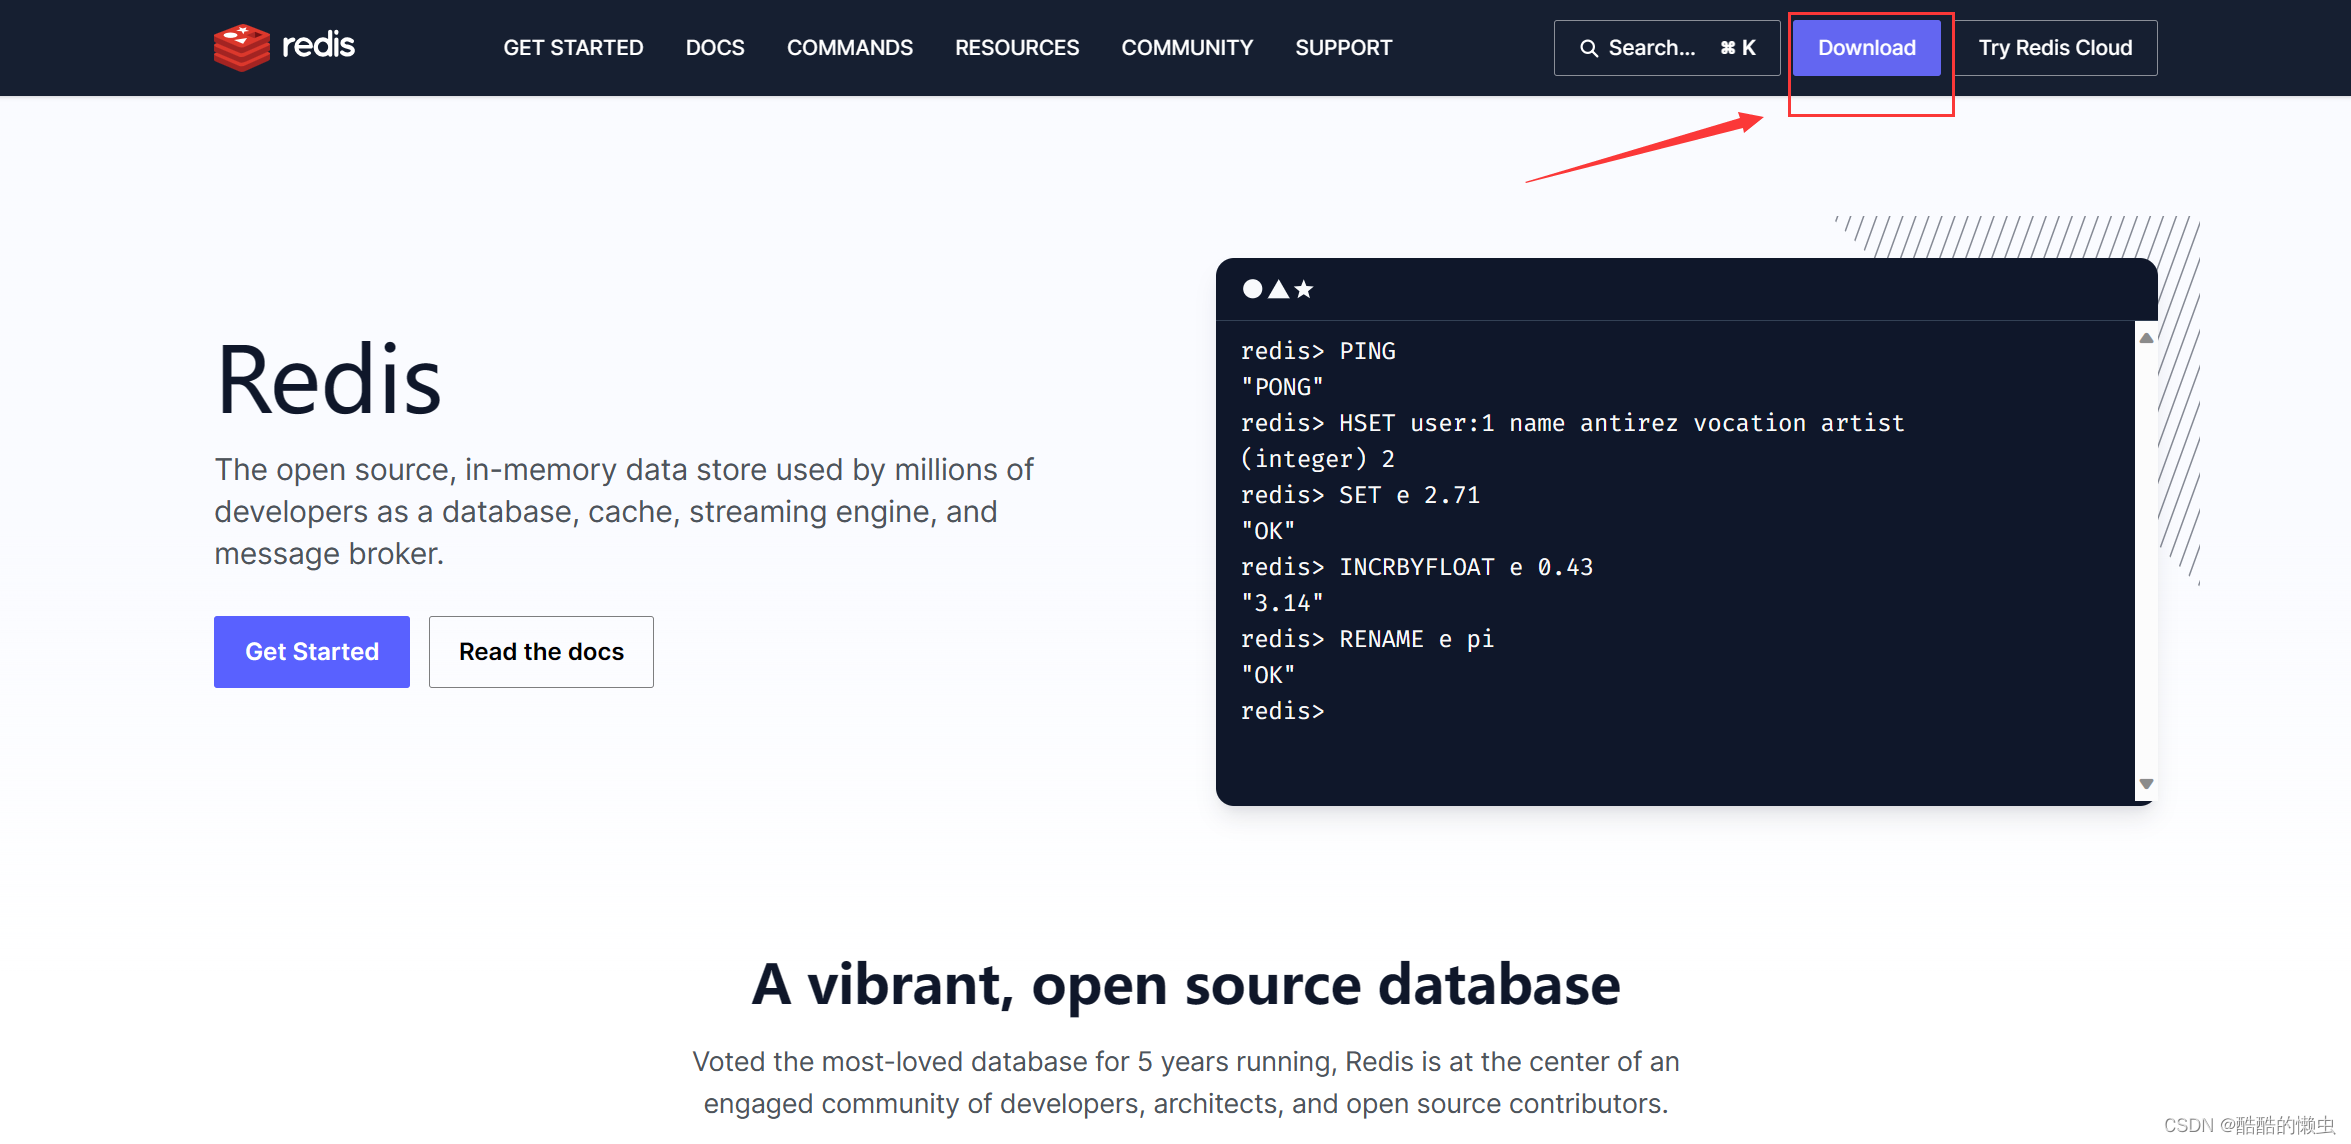Click the circle icon in terminal header
The height and width of the screenshot is (1144, 2351).
(1252, 289)
